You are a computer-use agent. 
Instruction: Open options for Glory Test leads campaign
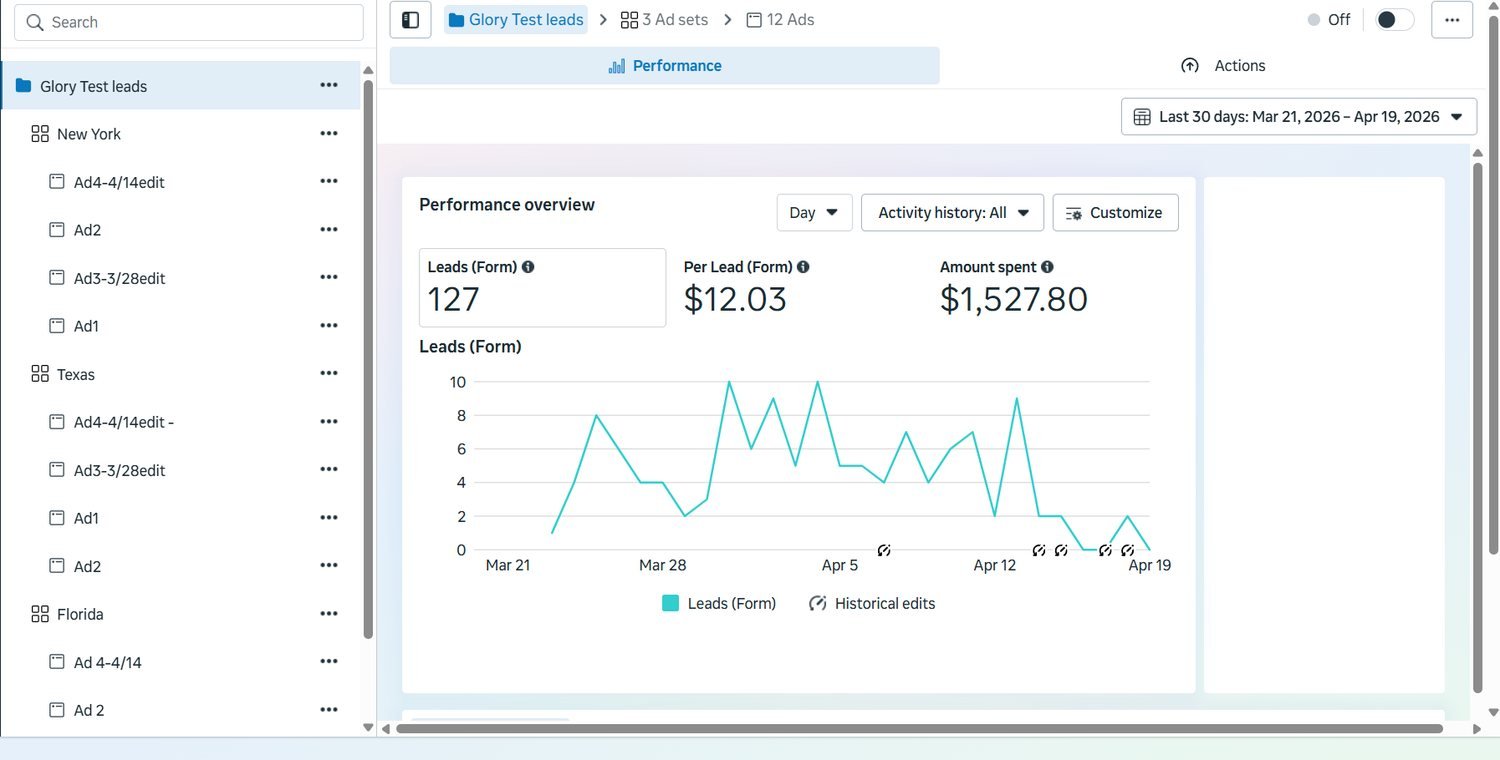pos(329,85)
